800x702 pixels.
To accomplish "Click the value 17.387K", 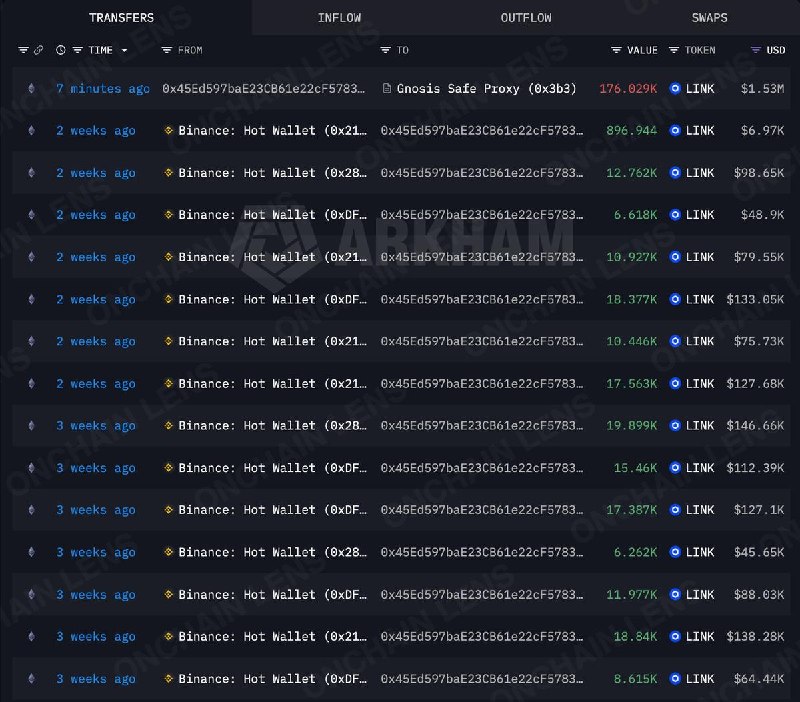I will click(x=632, y=510).
